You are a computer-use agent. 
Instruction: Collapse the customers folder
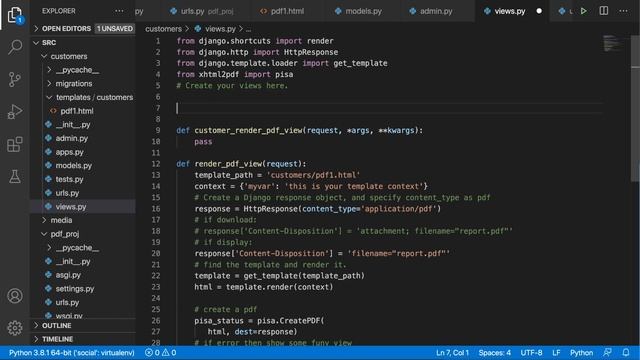click(69, 56)
